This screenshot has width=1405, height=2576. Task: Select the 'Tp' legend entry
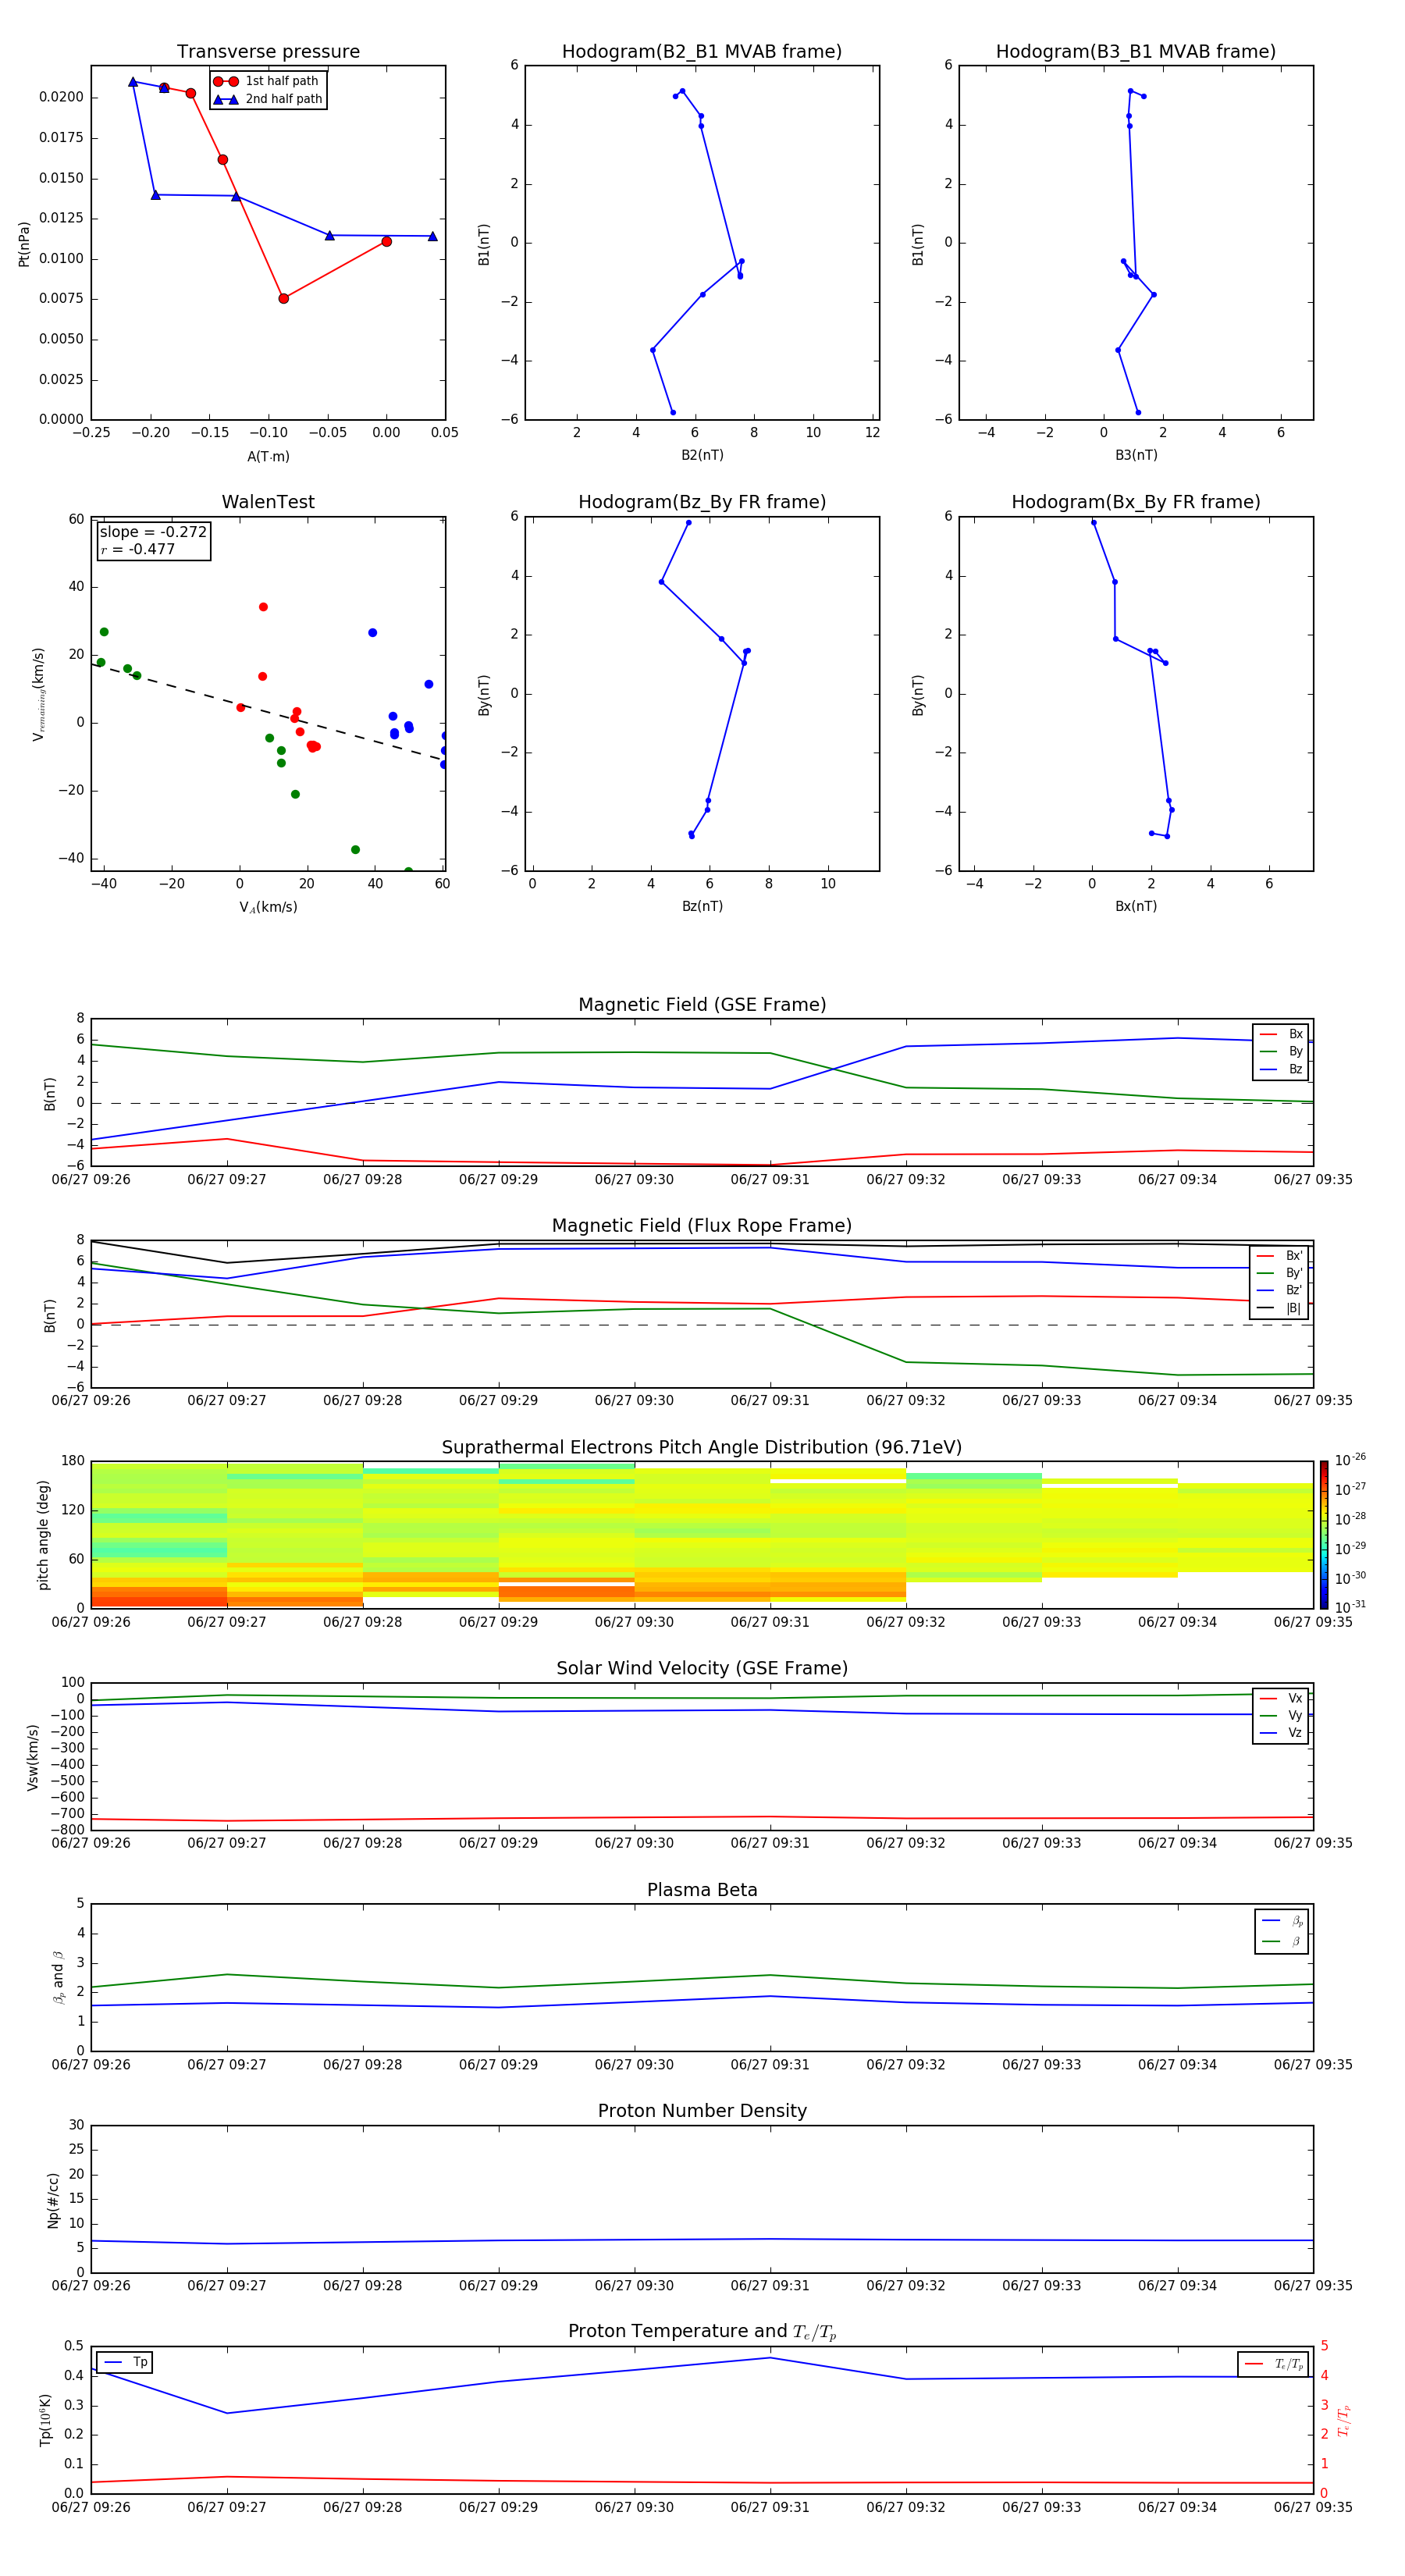[126, 2362]
